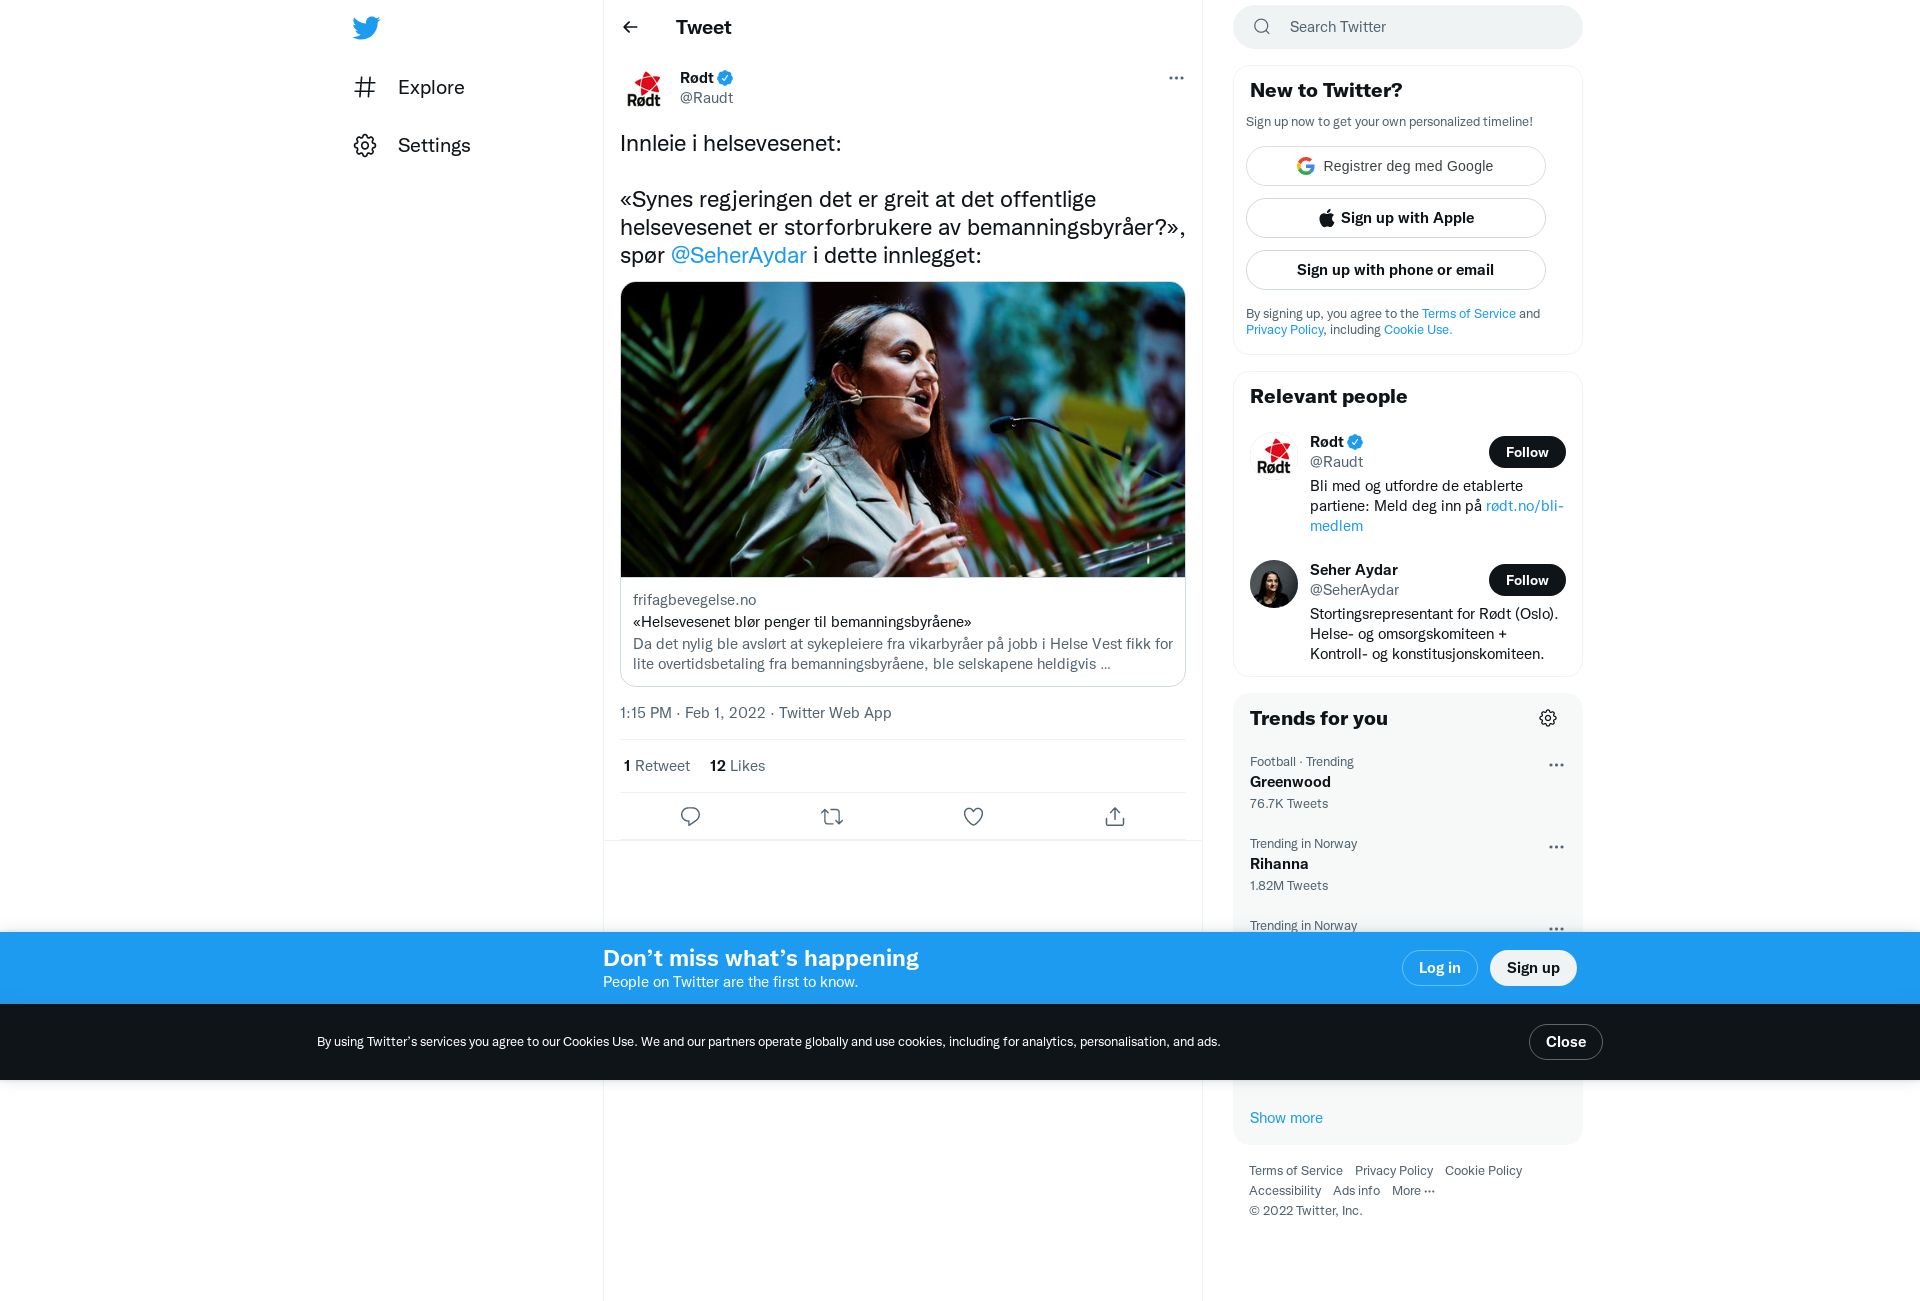This screenshot has width=1920, height=1301.
Task: Open Trends for you settings gear
Action: [x=1548, y=718]
